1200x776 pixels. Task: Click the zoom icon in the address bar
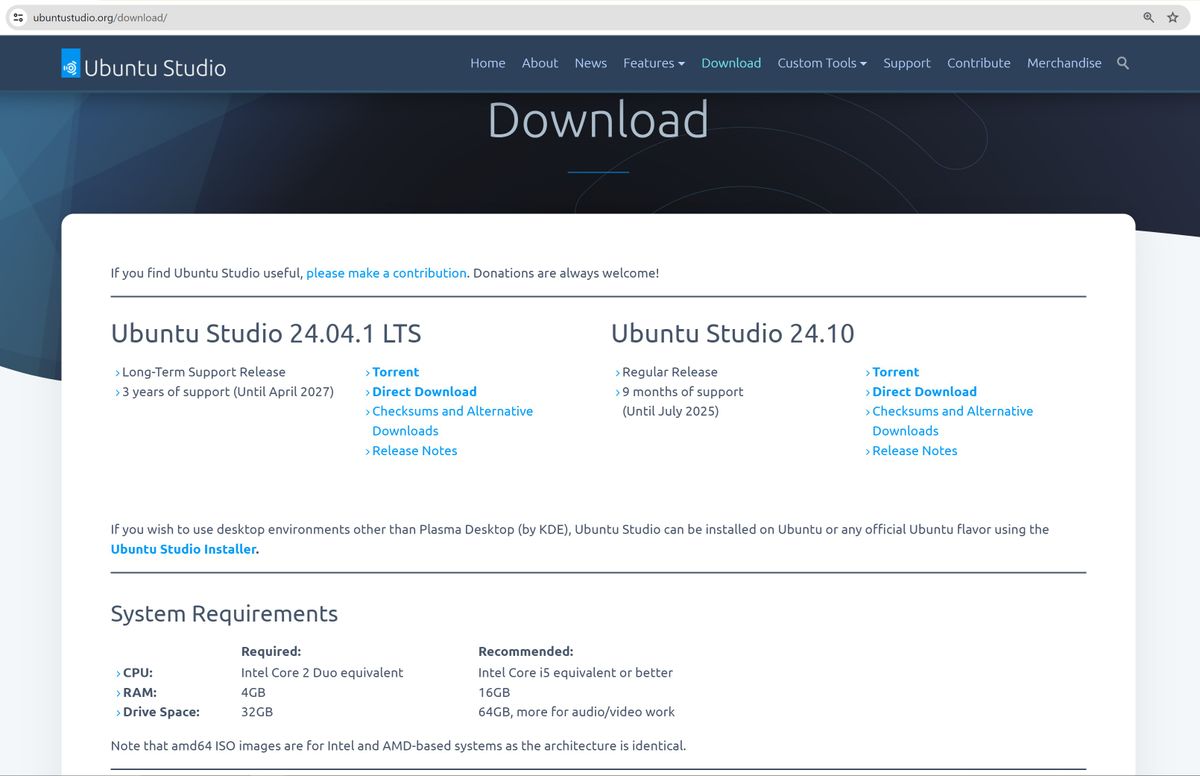tap(1148, 17)
